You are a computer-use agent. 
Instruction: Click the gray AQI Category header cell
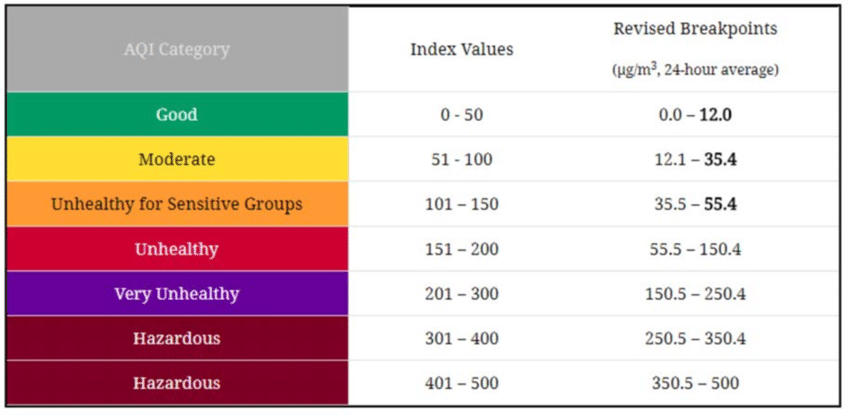point(177,49)
